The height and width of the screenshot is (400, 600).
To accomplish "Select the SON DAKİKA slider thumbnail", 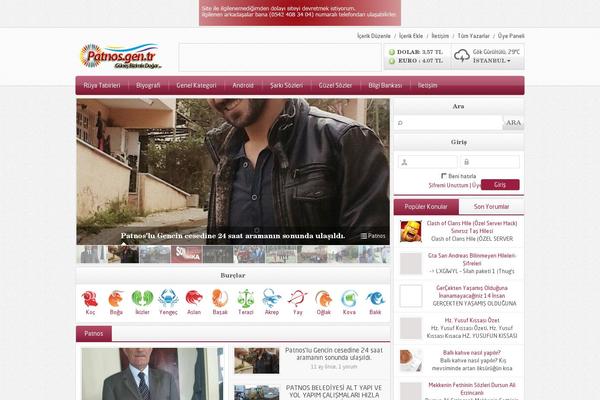I will pyautogui.click(x=186, y=254).
